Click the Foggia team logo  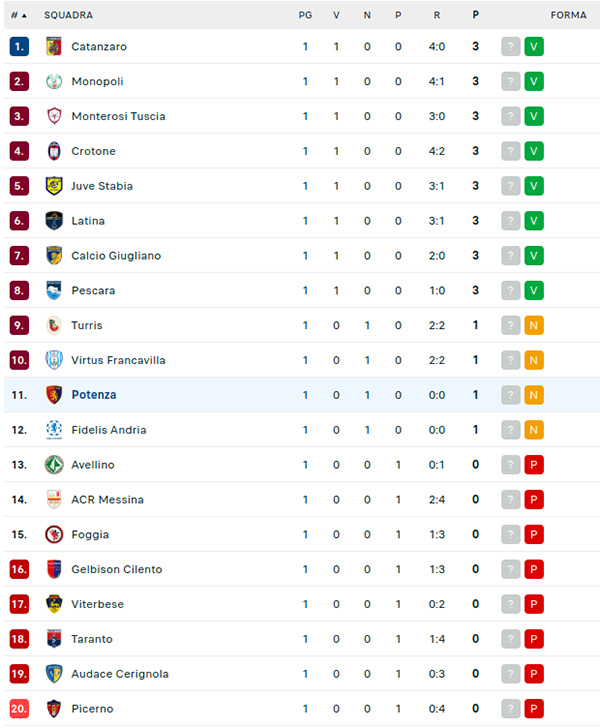click(x=54, y=534)
